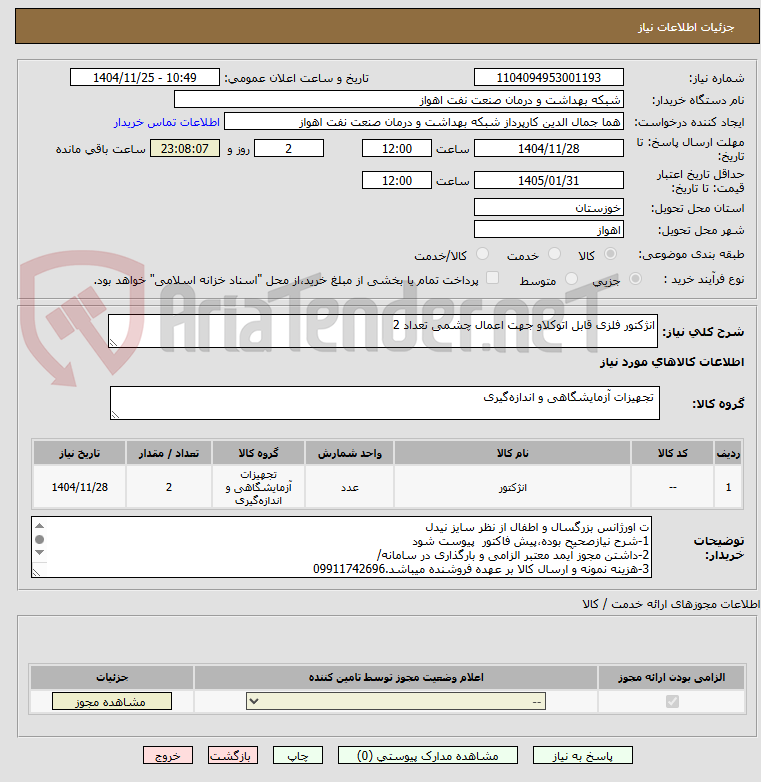Click the کد کالا column header
The width and height of the screenshot is (761, 782).
[x=672, y=453]
